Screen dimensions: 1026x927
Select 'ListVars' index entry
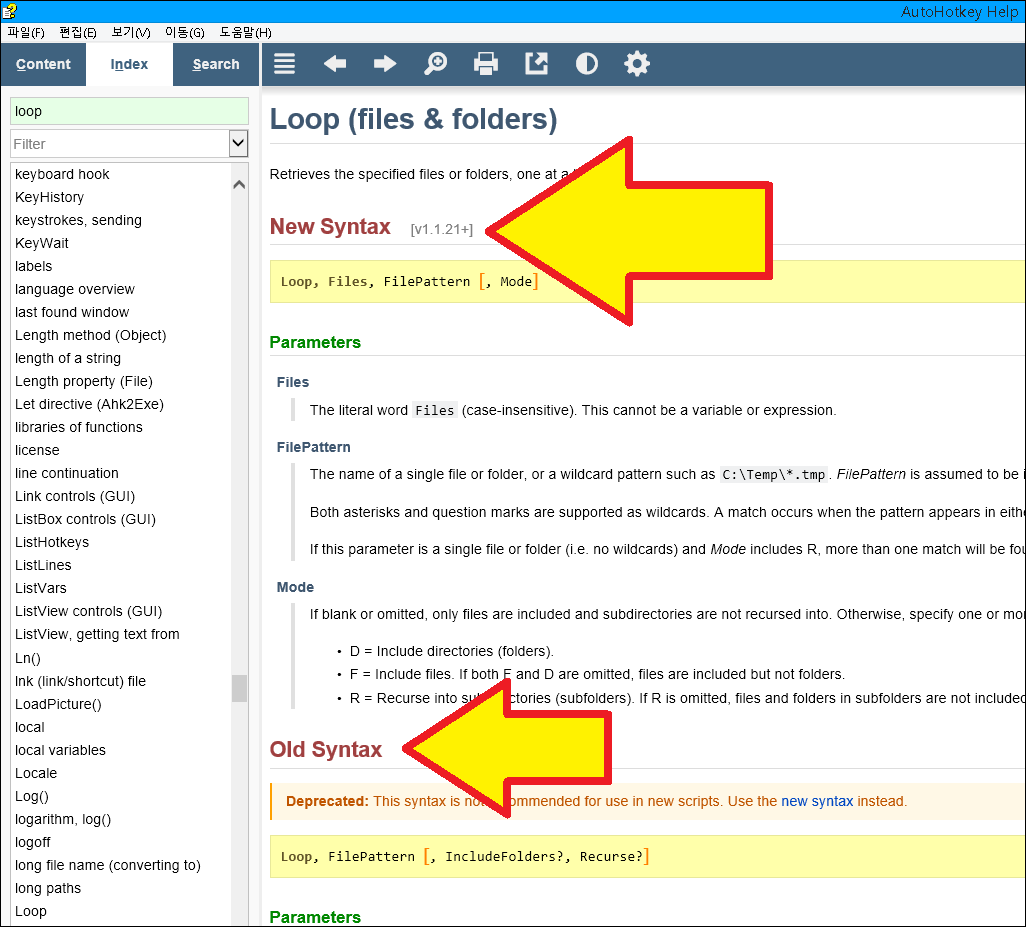coord(41,588)
